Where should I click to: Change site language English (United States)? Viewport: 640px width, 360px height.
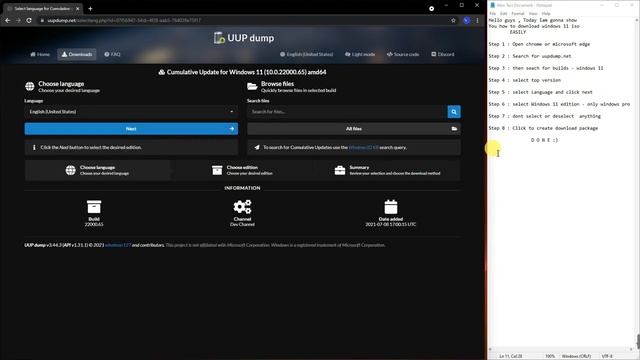click(307, 54)
